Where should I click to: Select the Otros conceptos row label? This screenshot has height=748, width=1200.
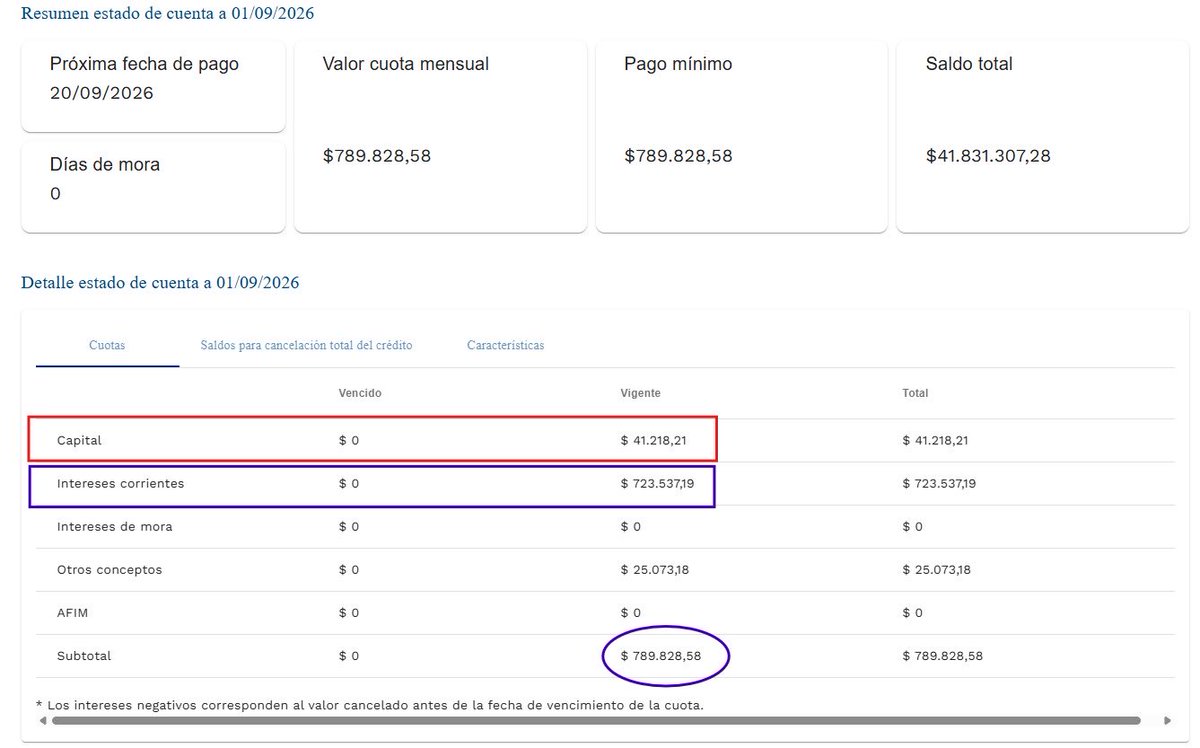(x=109, y=569)
